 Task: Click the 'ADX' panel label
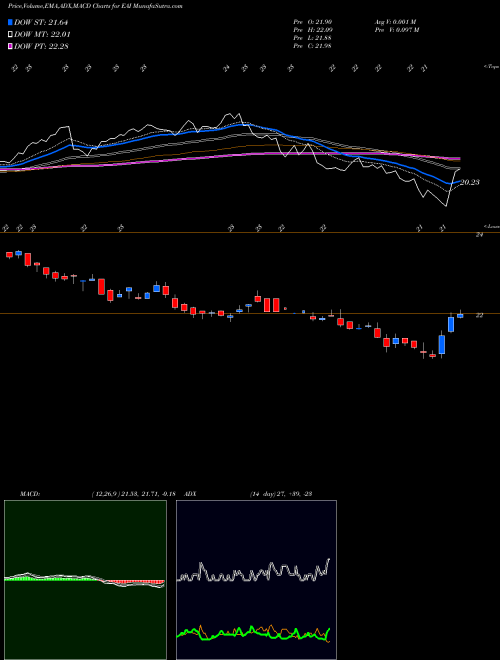pyautogui.click(x=191, y=494)
